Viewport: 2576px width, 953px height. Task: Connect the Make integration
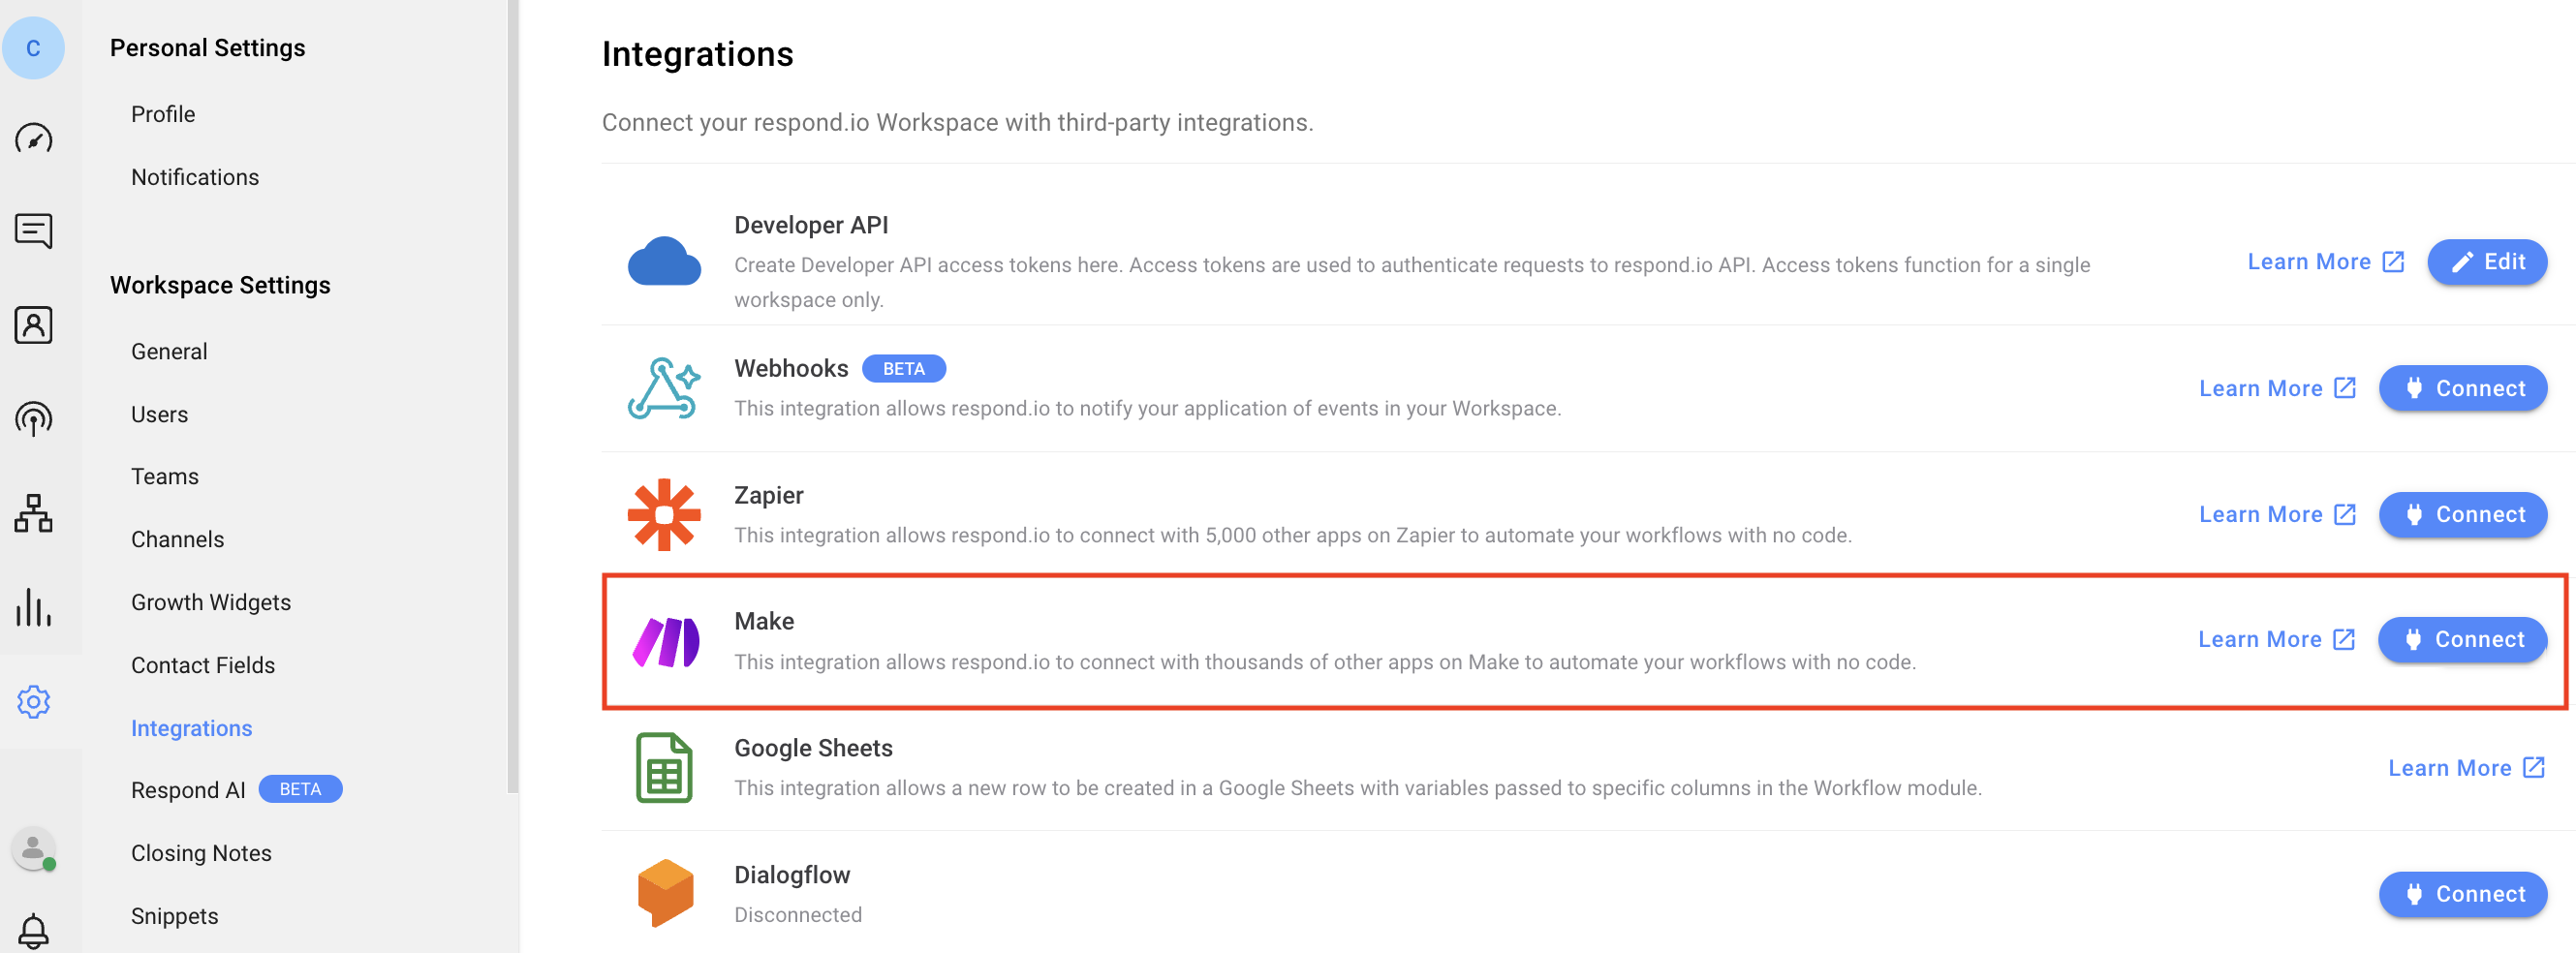click(x=2462, y=640)
